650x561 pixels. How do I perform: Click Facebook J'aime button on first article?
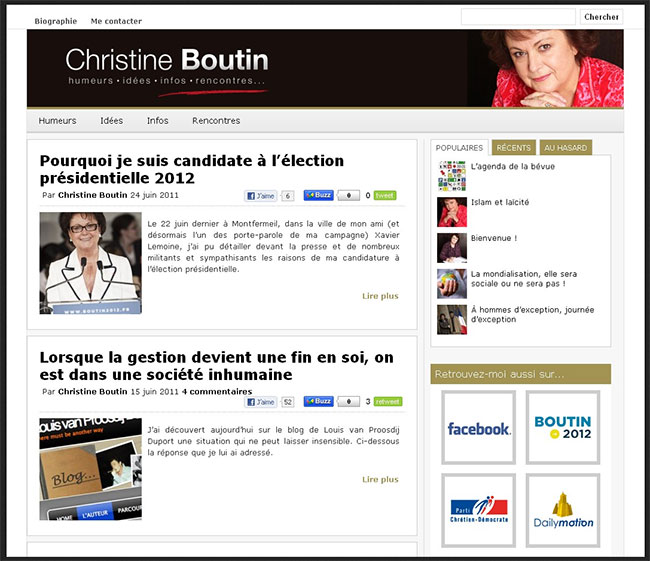(x=261, y=196)
